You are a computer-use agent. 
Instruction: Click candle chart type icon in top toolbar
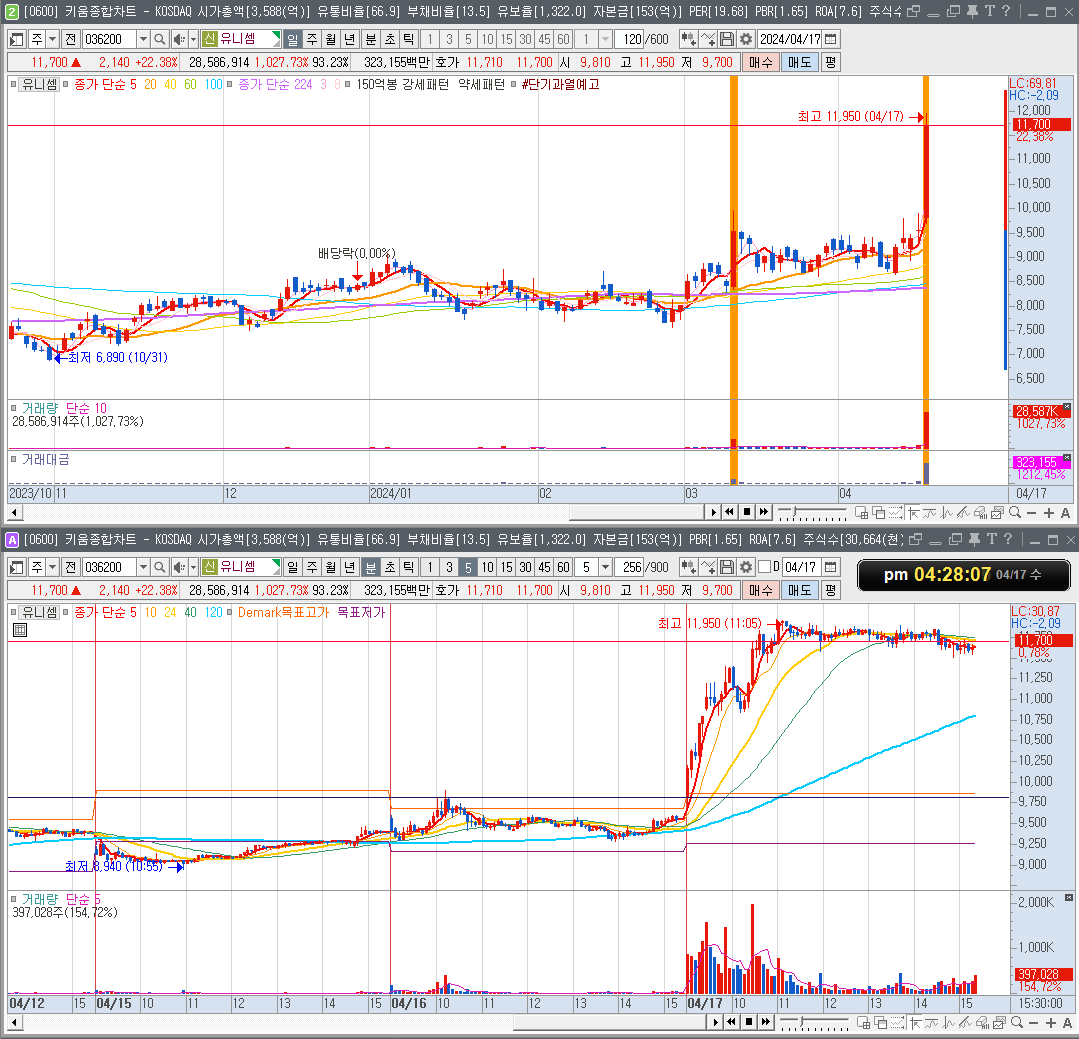(x=688, y=39)
